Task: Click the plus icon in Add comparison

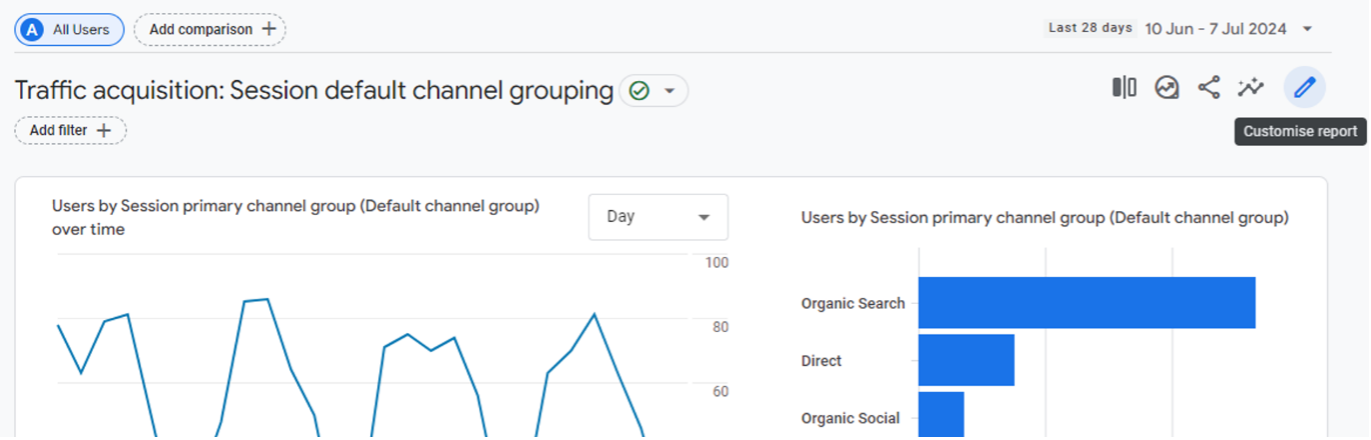Action: tap(268, 29)
